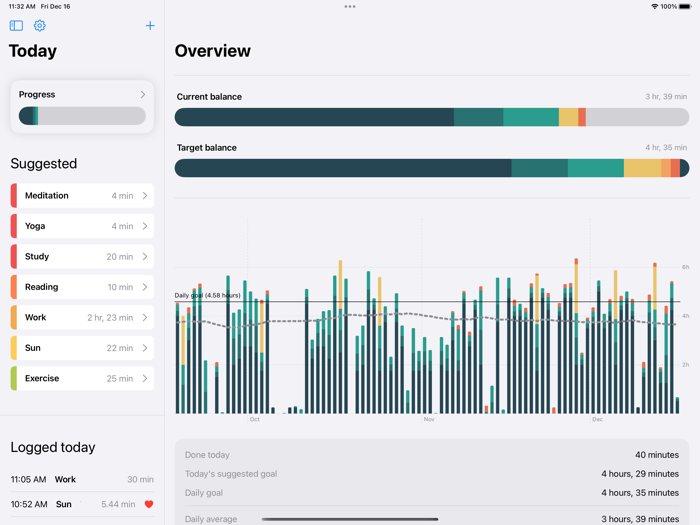Tap the Suggested section heading
The image size is (700, 525).
point(44,163)
